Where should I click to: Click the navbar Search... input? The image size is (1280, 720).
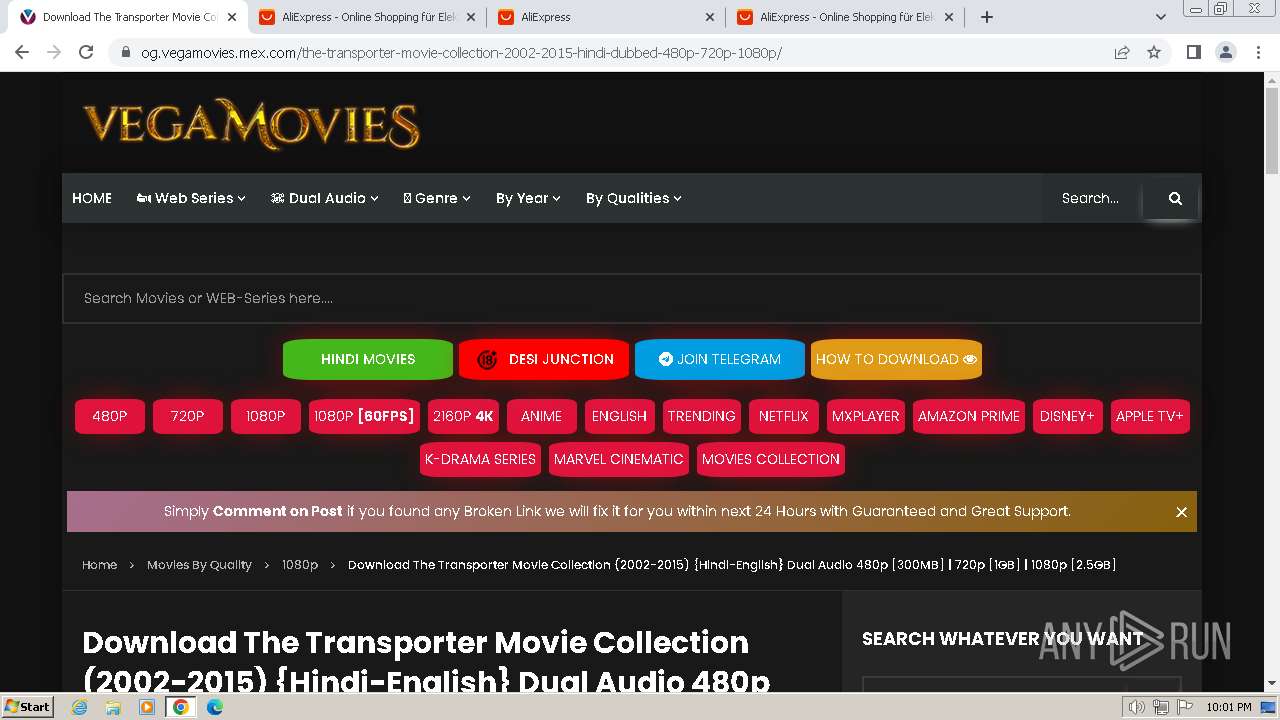(1093, 198)
